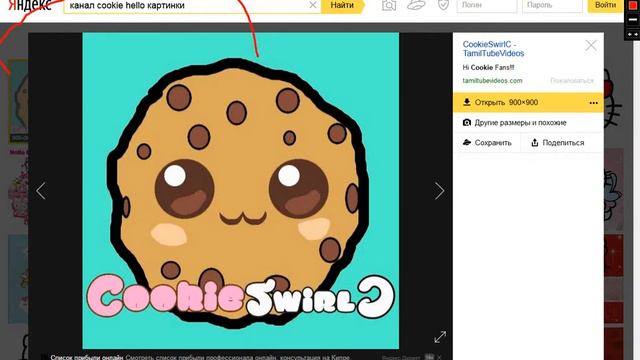Go to next image arrow

click(439, 191)
